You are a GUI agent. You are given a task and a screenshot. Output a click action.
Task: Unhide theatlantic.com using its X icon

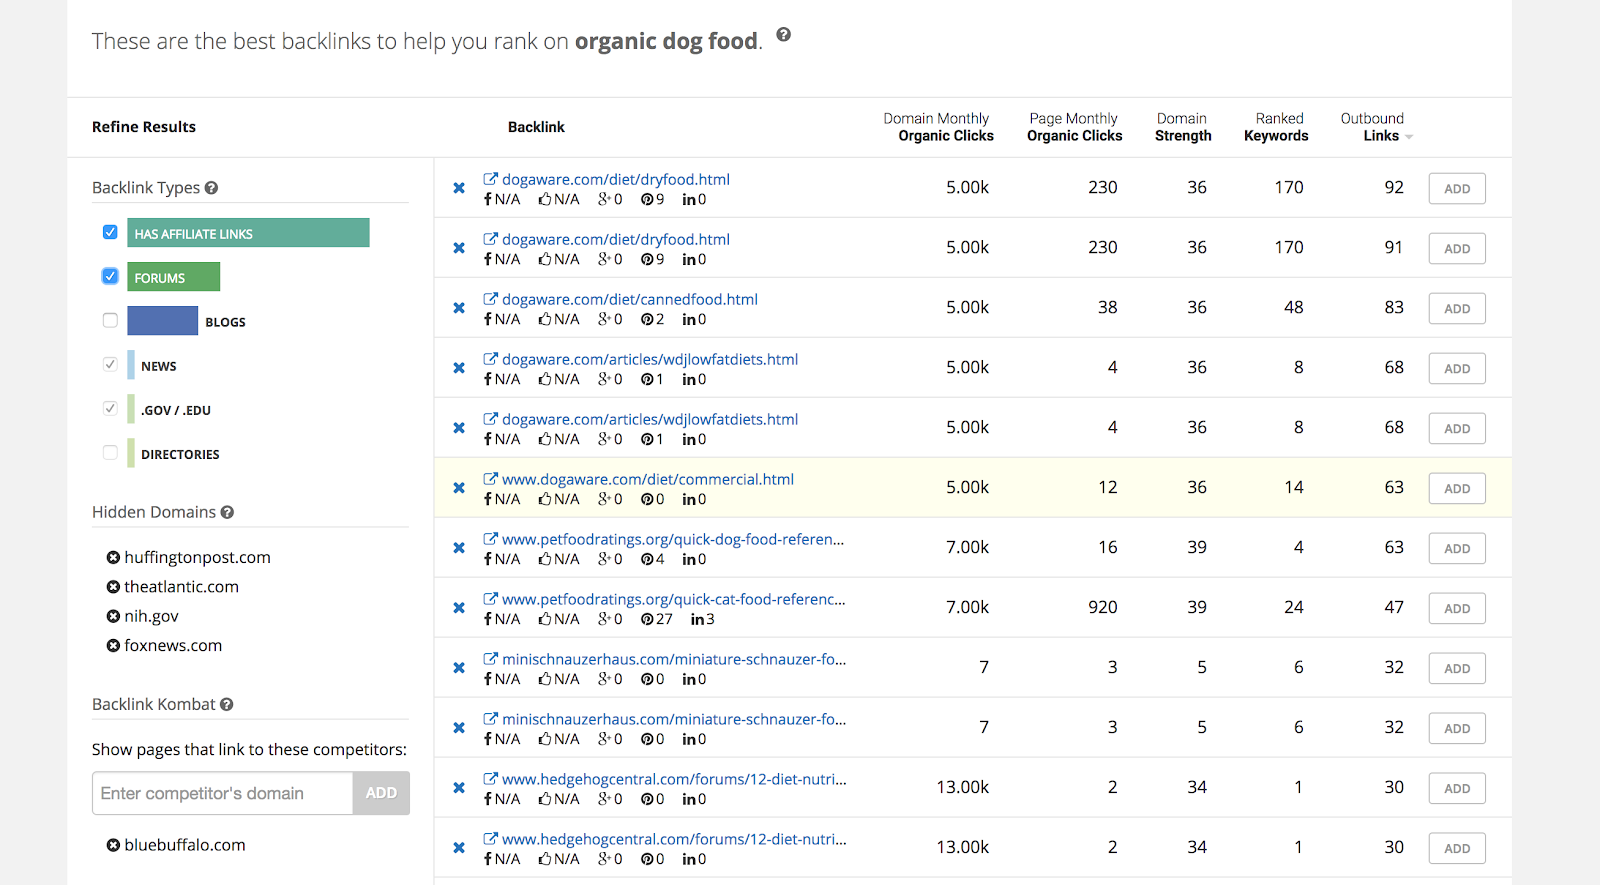pyautogui.click(x=113, y=587)
